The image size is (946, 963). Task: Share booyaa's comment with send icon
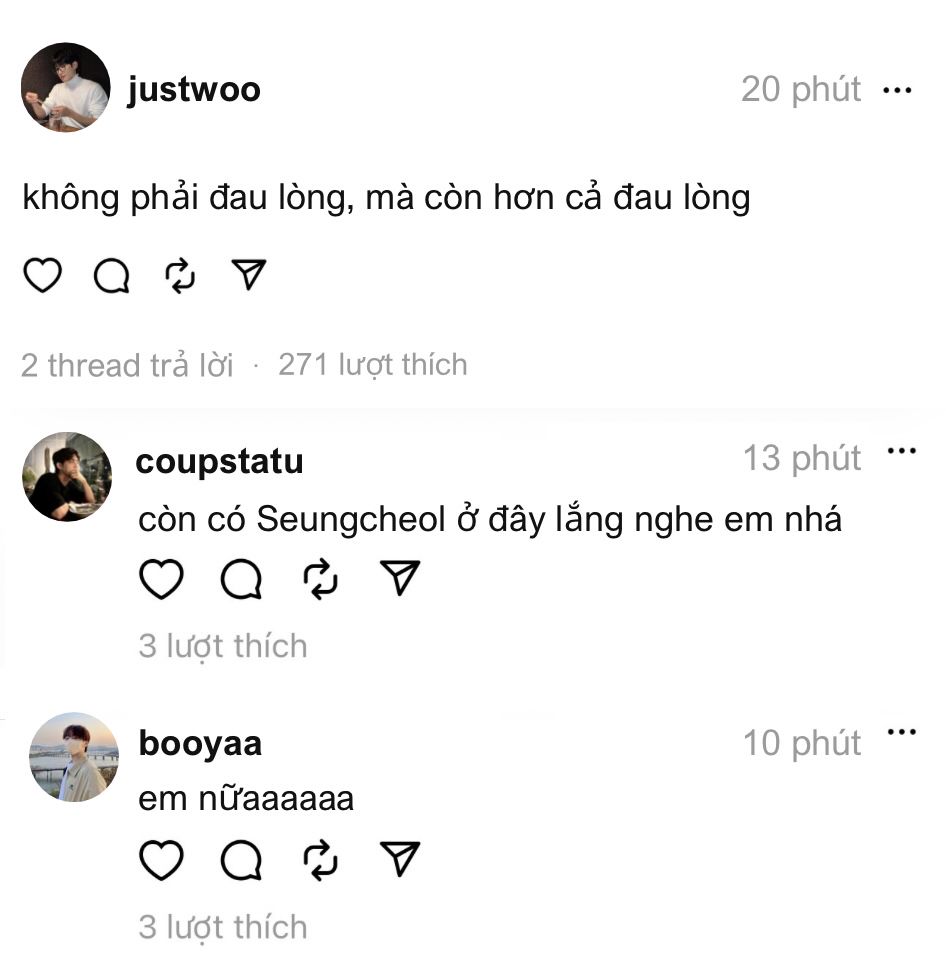pyautogui.click(x=400, y=858)
